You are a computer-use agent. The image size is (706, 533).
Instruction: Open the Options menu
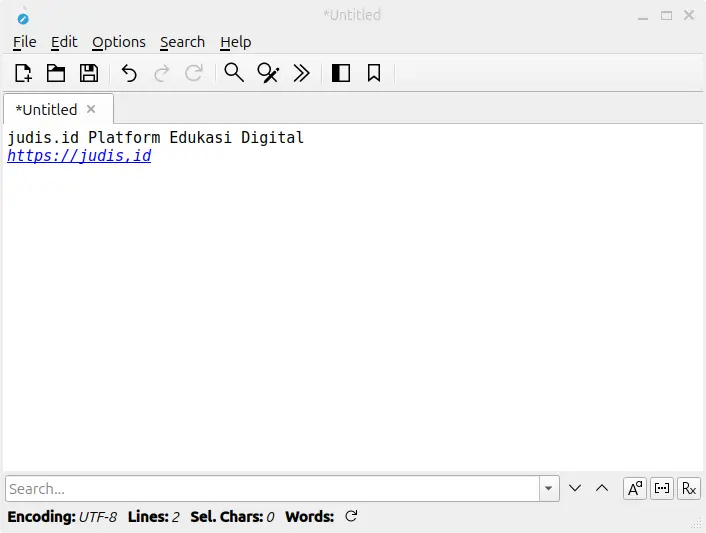tap(119, 42)
